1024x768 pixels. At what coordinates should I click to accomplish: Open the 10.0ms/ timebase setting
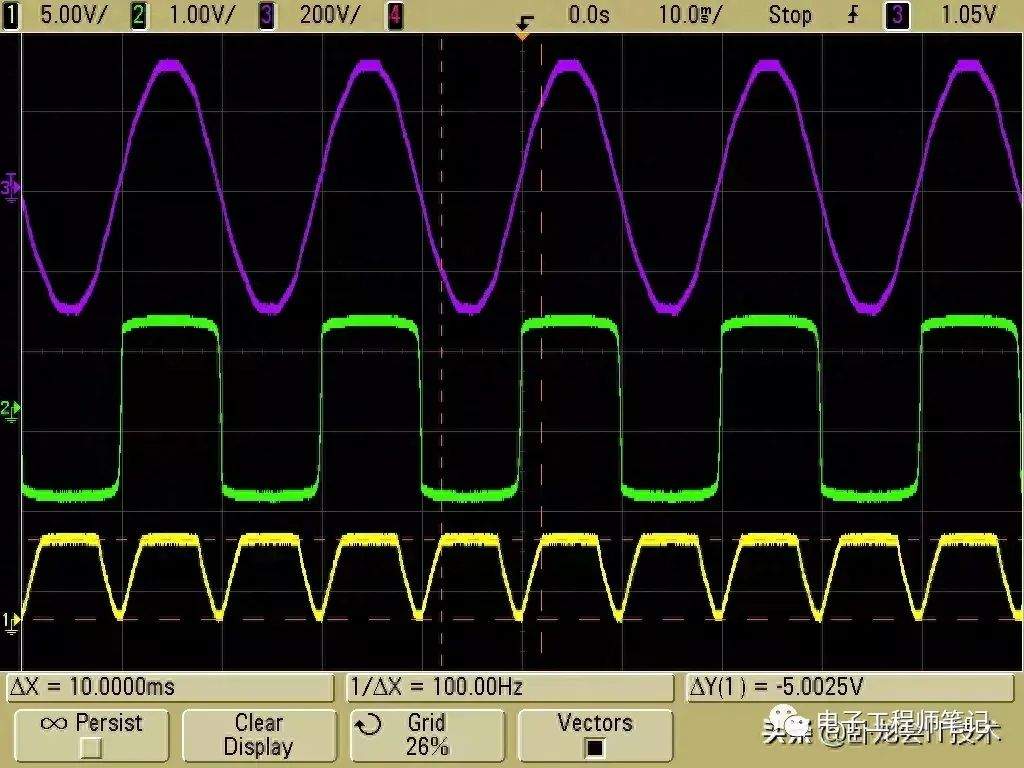[691, 15]
